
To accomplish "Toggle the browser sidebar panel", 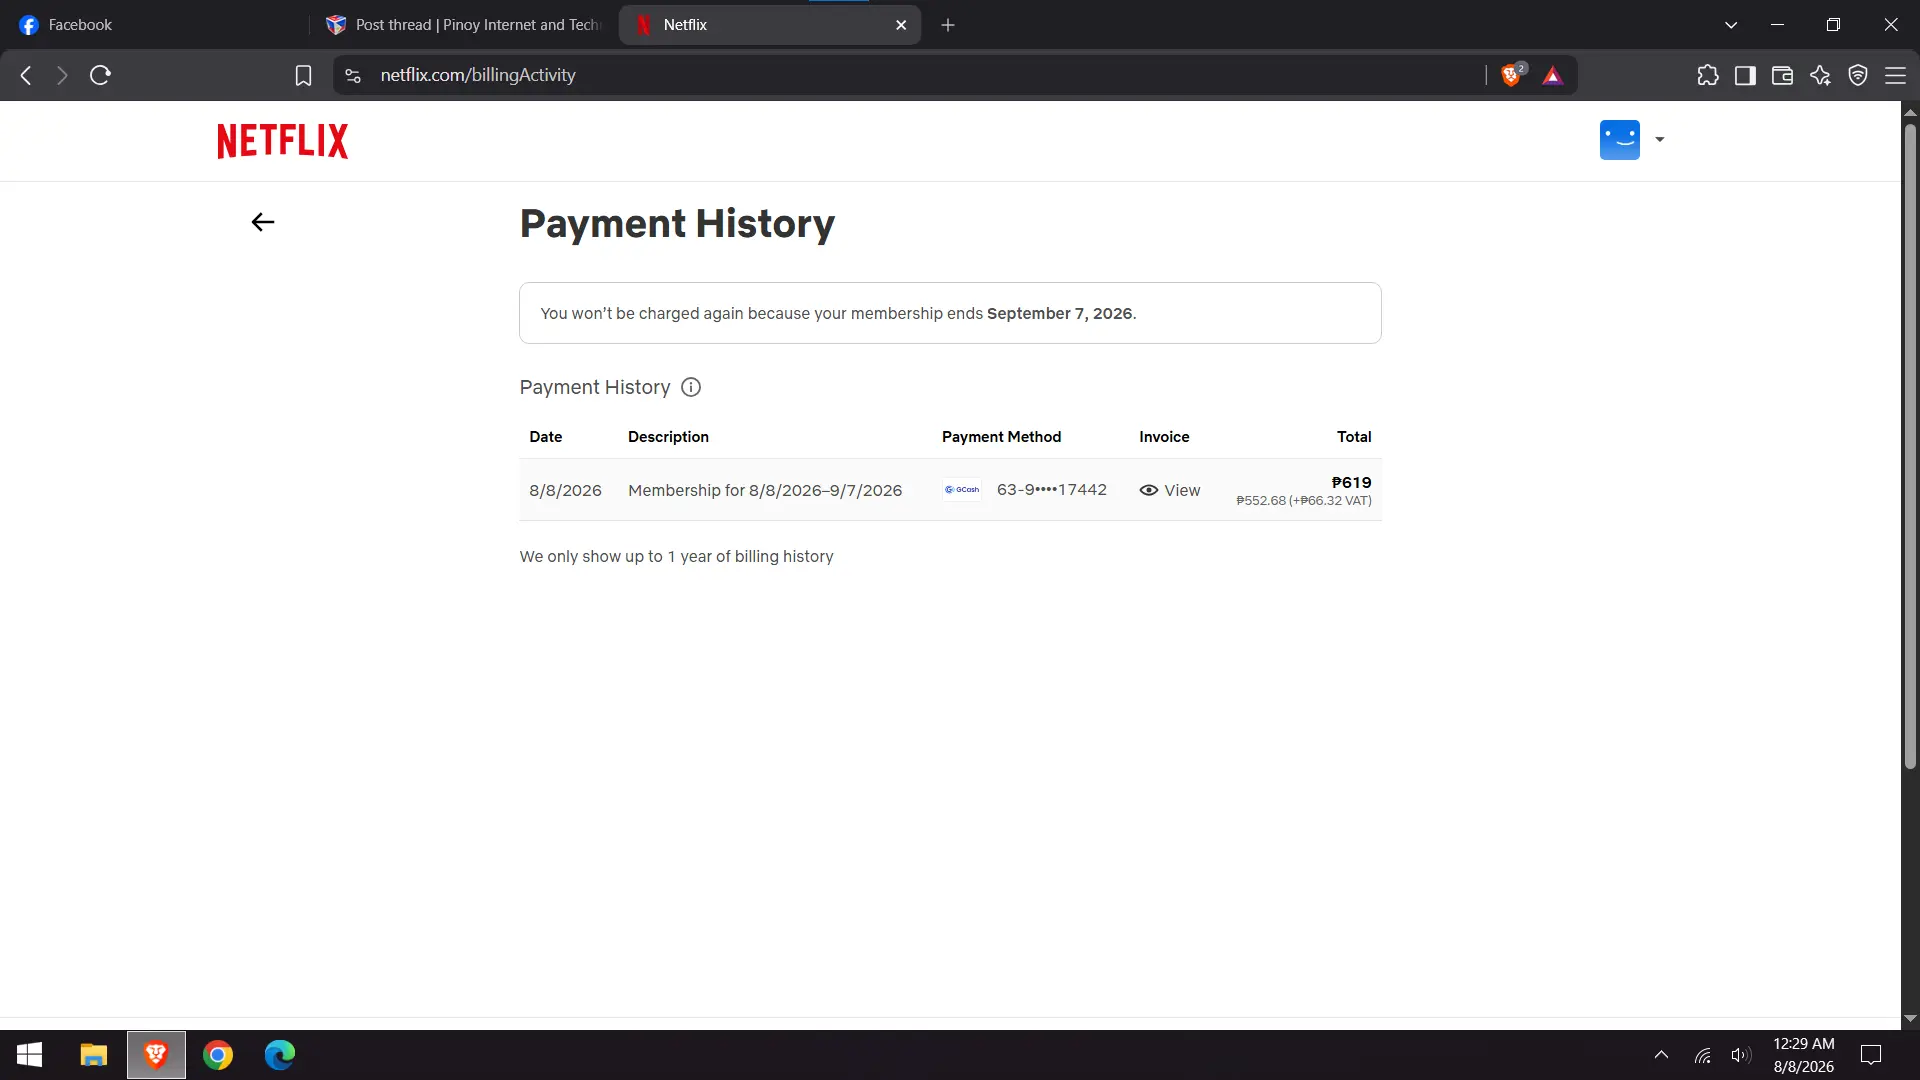I will click(1745, 75).
